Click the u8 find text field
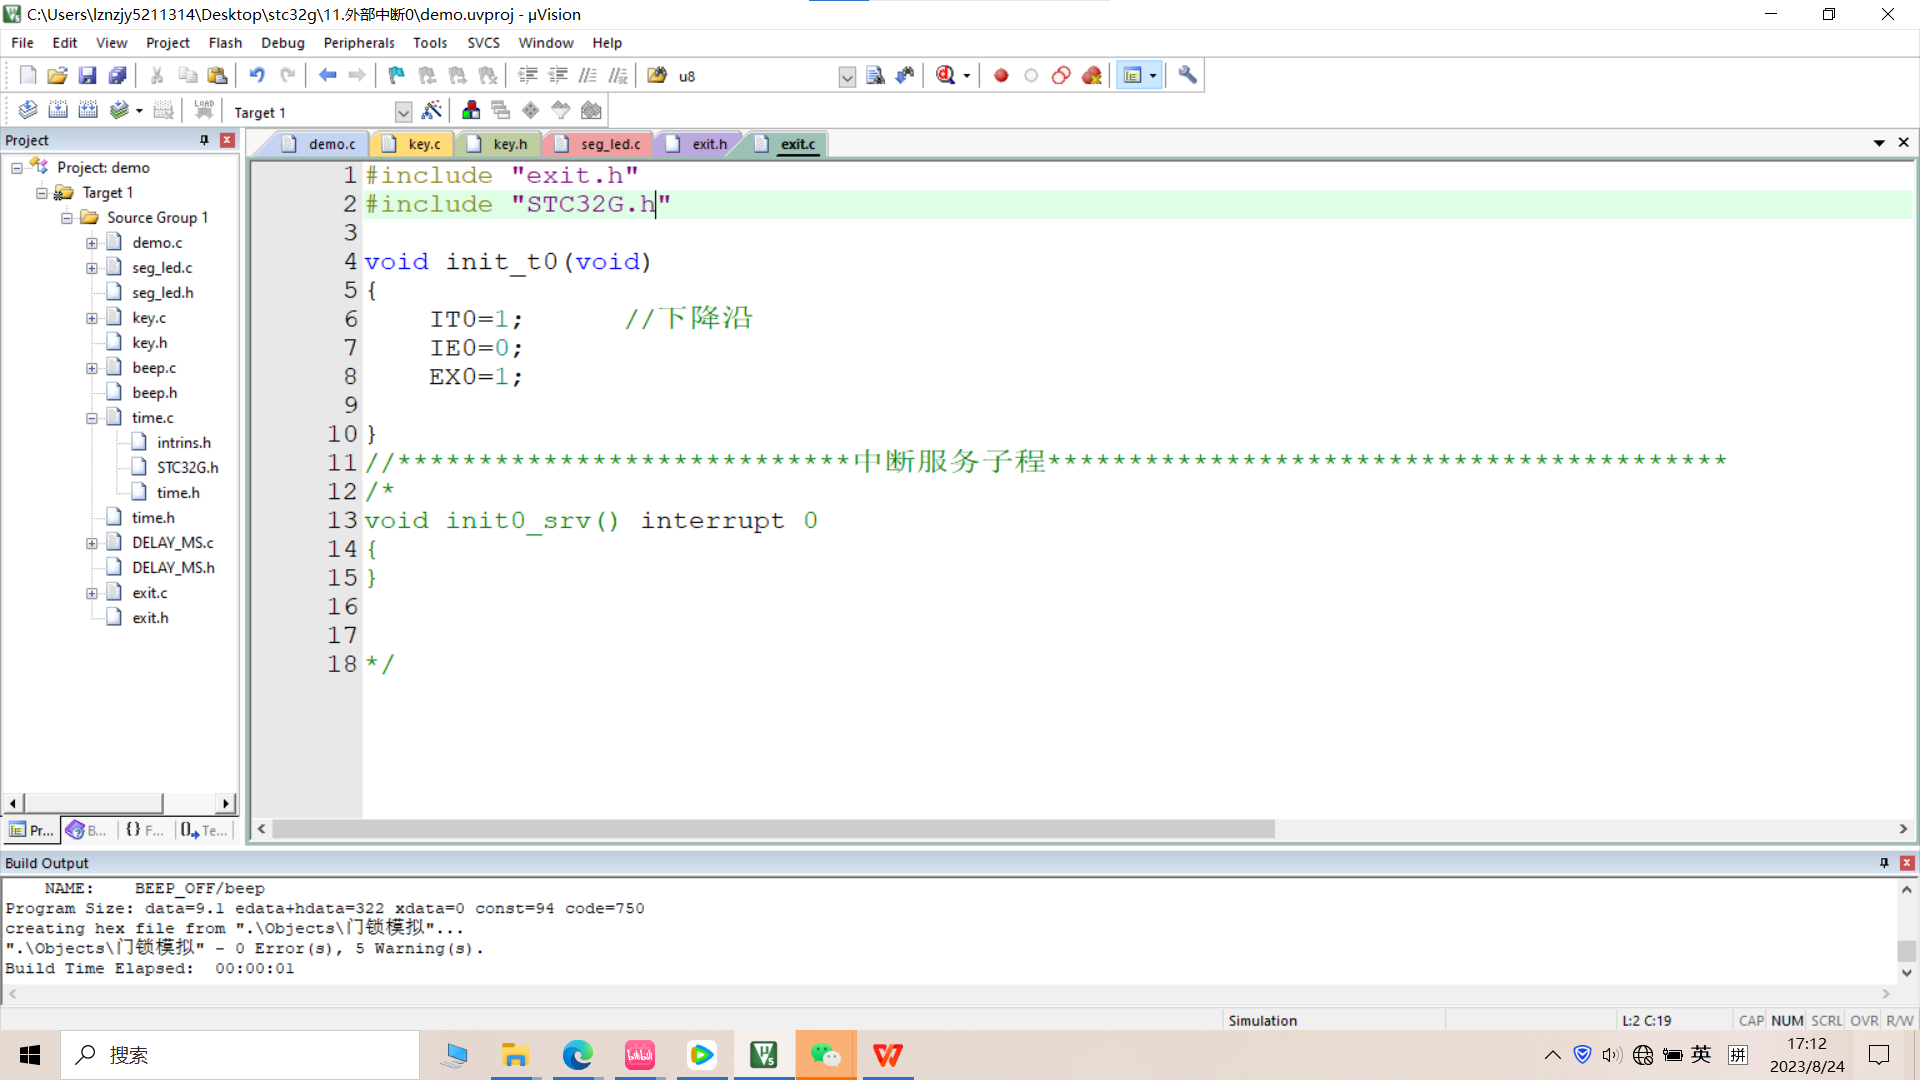This screenshot has width=1920, height=1080. coord(756,76)
